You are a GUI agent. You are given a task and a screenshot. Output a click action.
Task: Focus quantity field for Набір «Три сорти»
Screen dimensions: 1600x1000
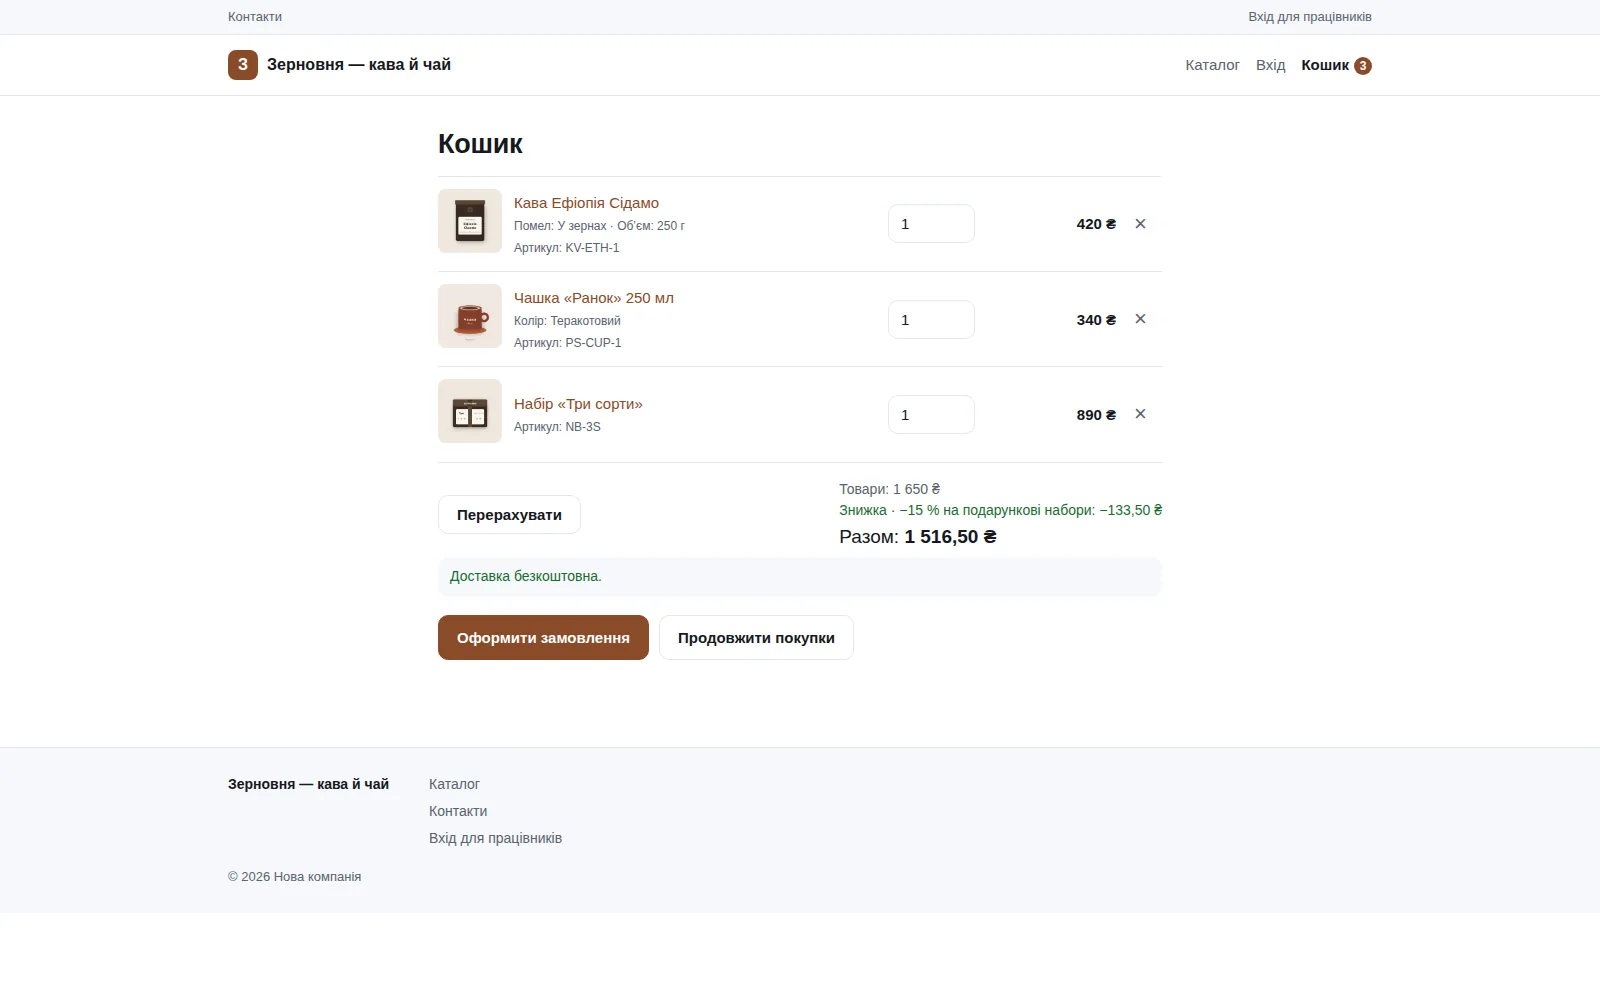pyautogui.click(x=931, y=415)
